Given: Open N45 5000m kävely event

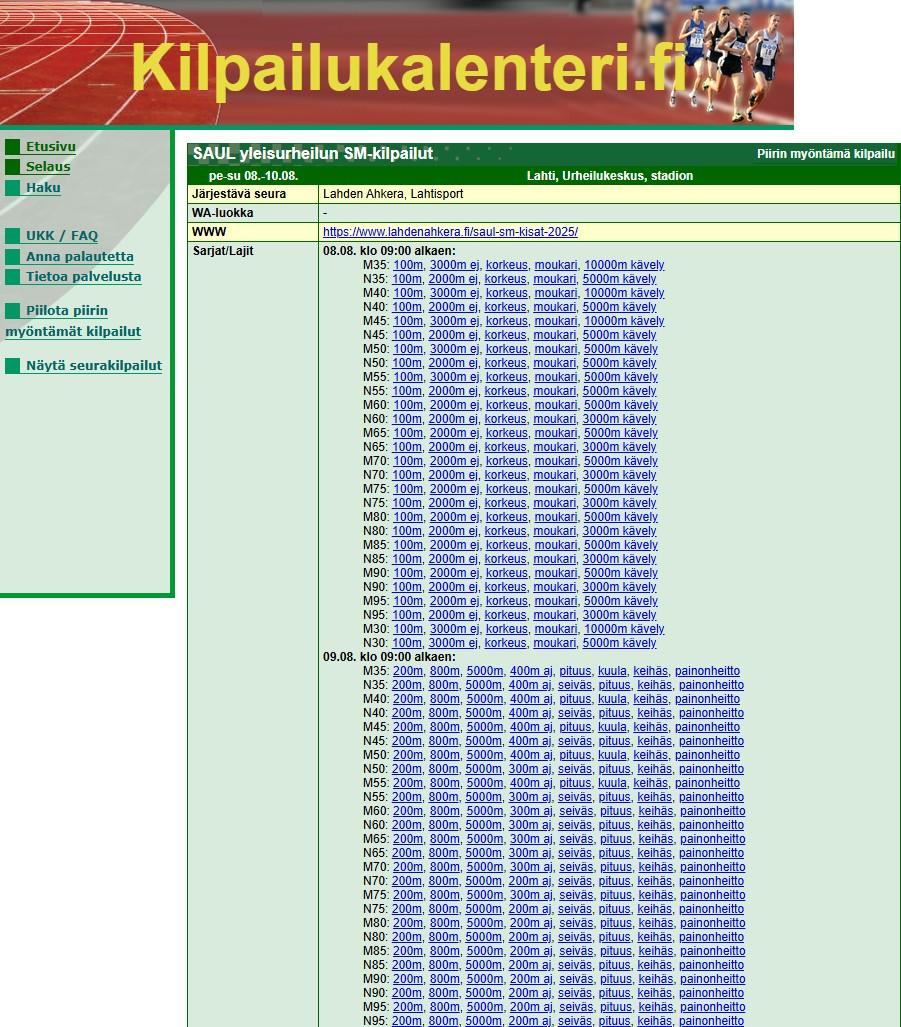Looking at the screenshot, I should [619, 335].
